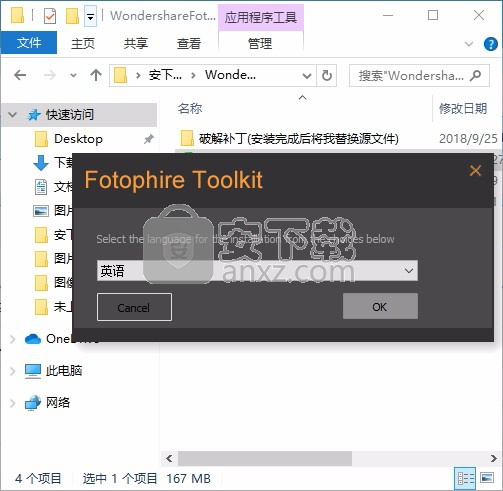Switch to the 管理 ribbon tab
The height and width of the screenshot is (491, 503).
[x=260, y=43]
